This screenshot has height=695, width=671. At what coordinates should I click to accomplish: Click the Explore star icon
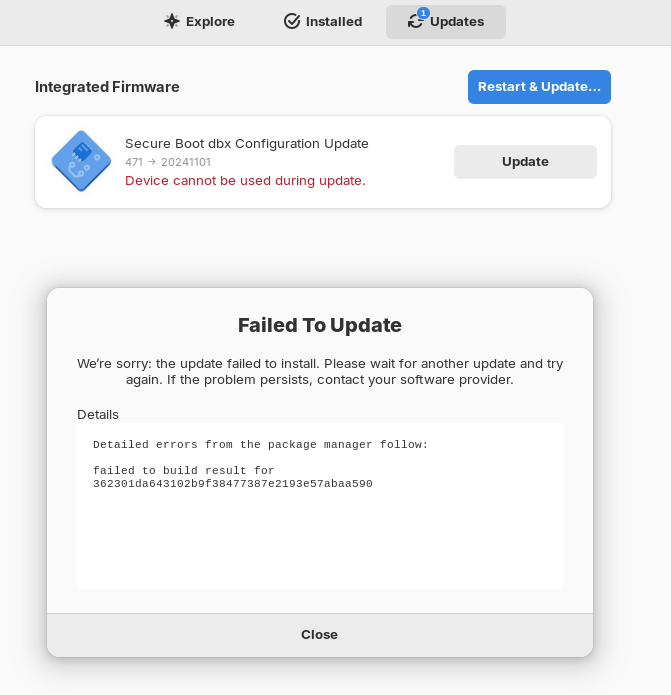point(172,21)
